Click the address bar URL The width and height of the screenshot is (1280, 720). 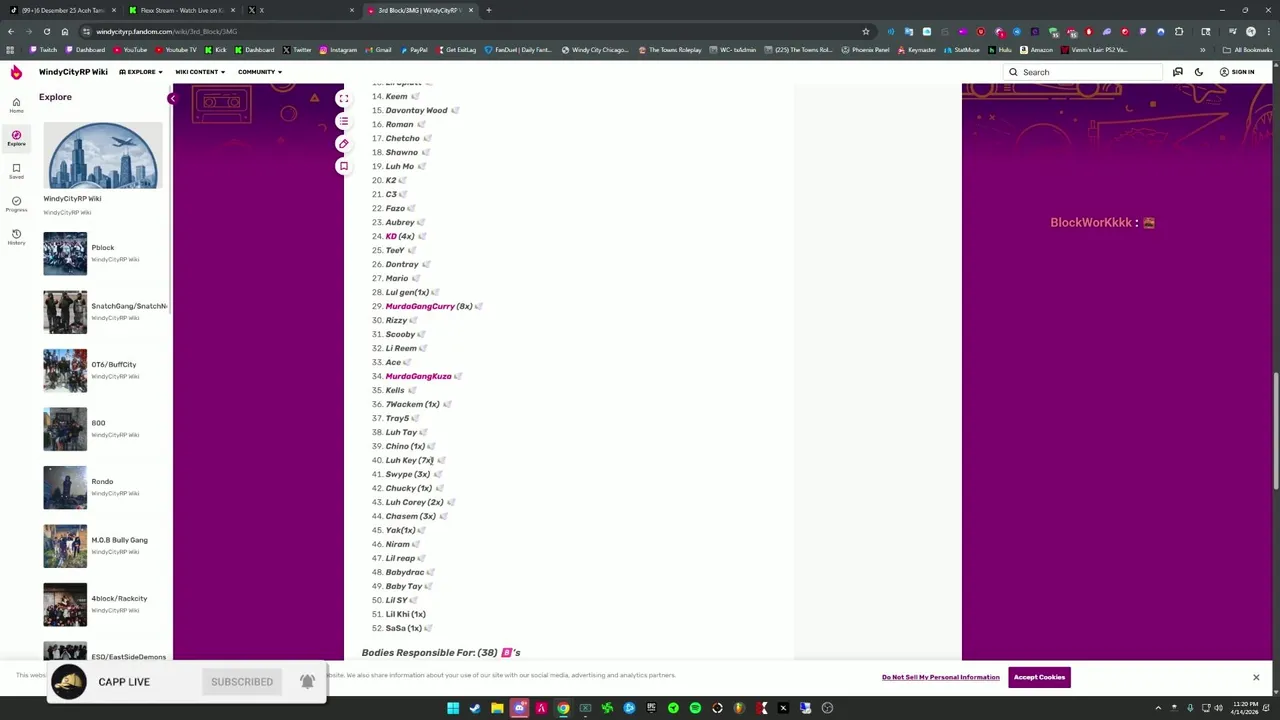[166, 31]
